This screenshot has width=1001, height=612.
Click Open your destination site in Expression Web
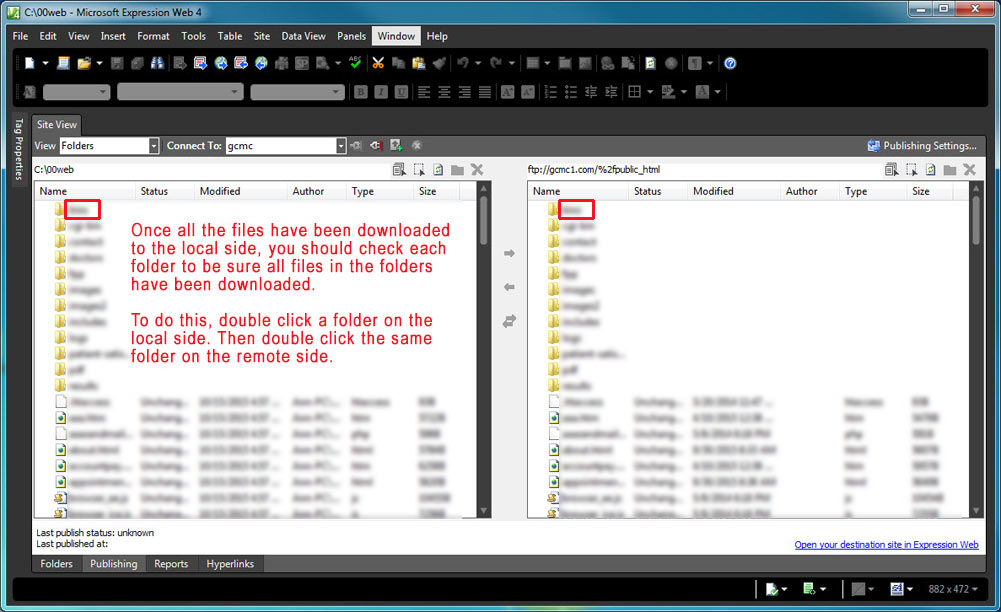tap(886, 544)
